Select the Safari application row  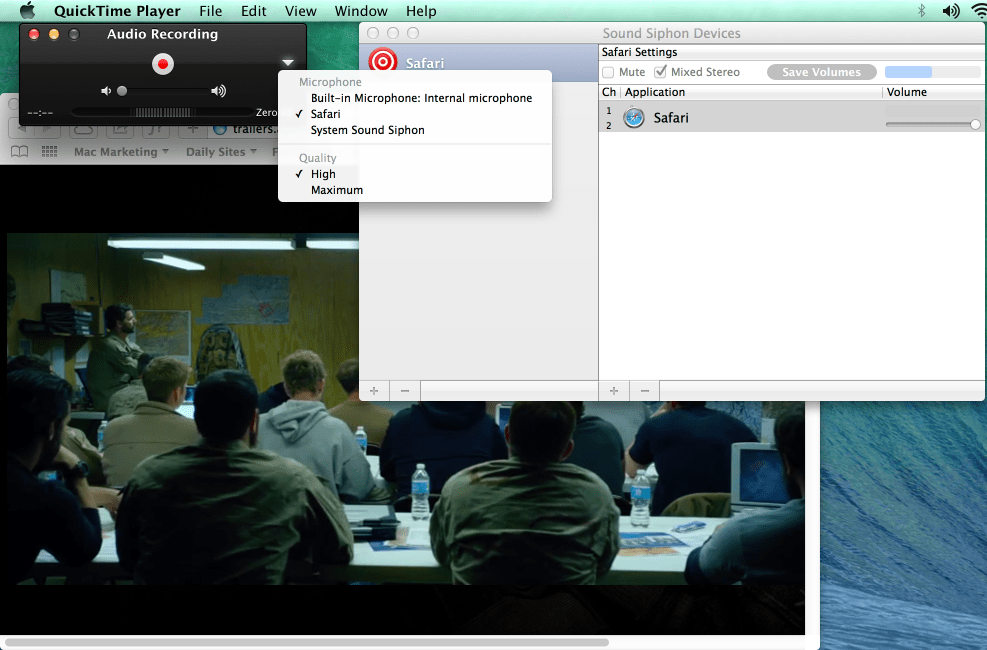click(792, 118)
